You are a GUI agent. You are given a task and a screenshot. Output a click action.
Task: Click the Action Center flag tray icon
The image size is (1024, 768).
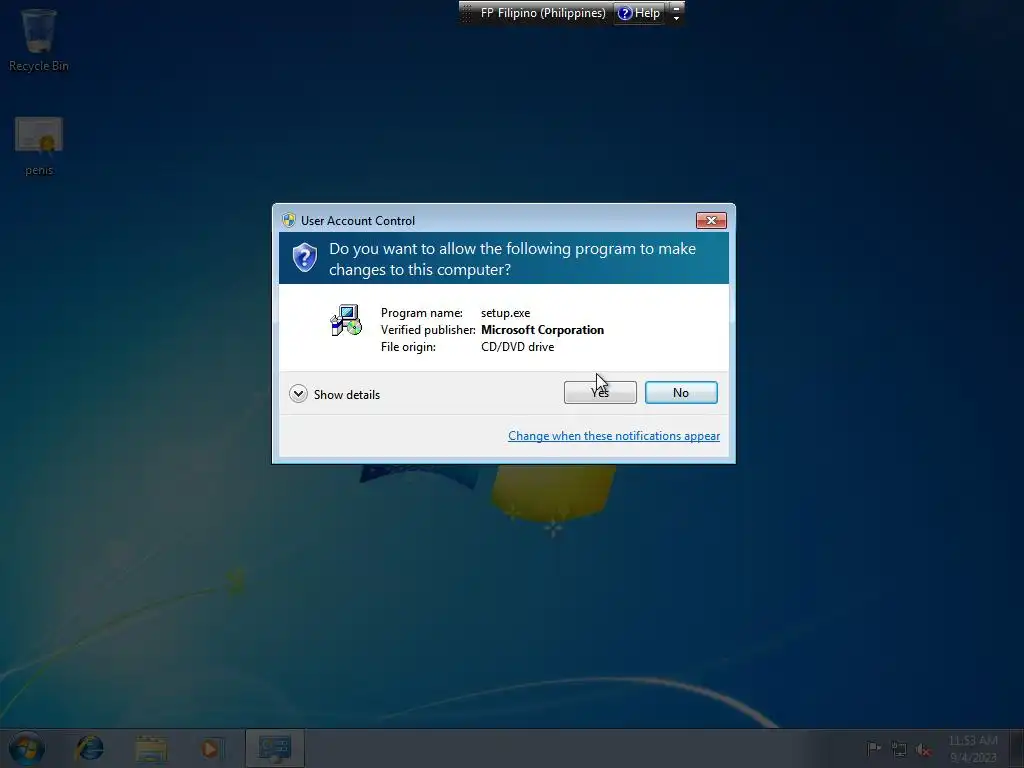[873, 748]
